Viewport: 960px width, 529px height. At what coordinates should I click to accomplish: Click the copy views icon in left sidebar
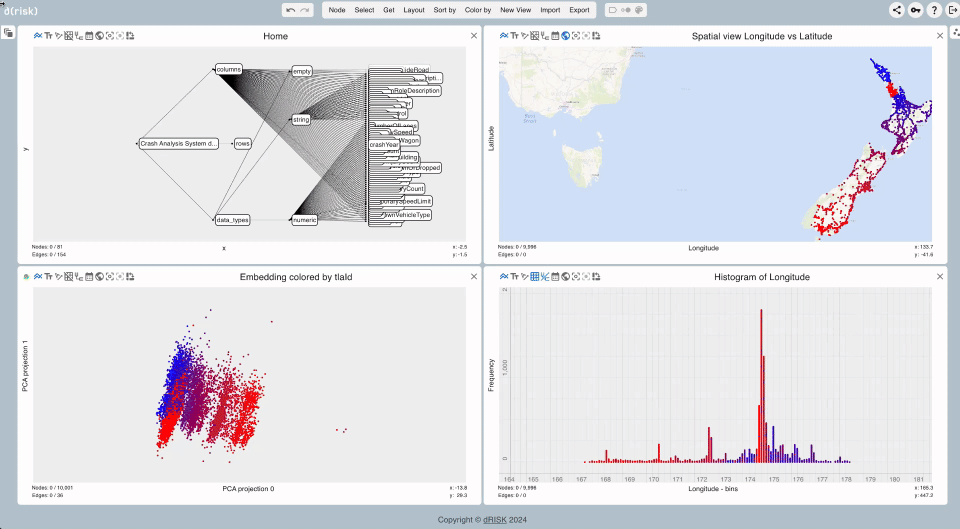tap(8, 33)
